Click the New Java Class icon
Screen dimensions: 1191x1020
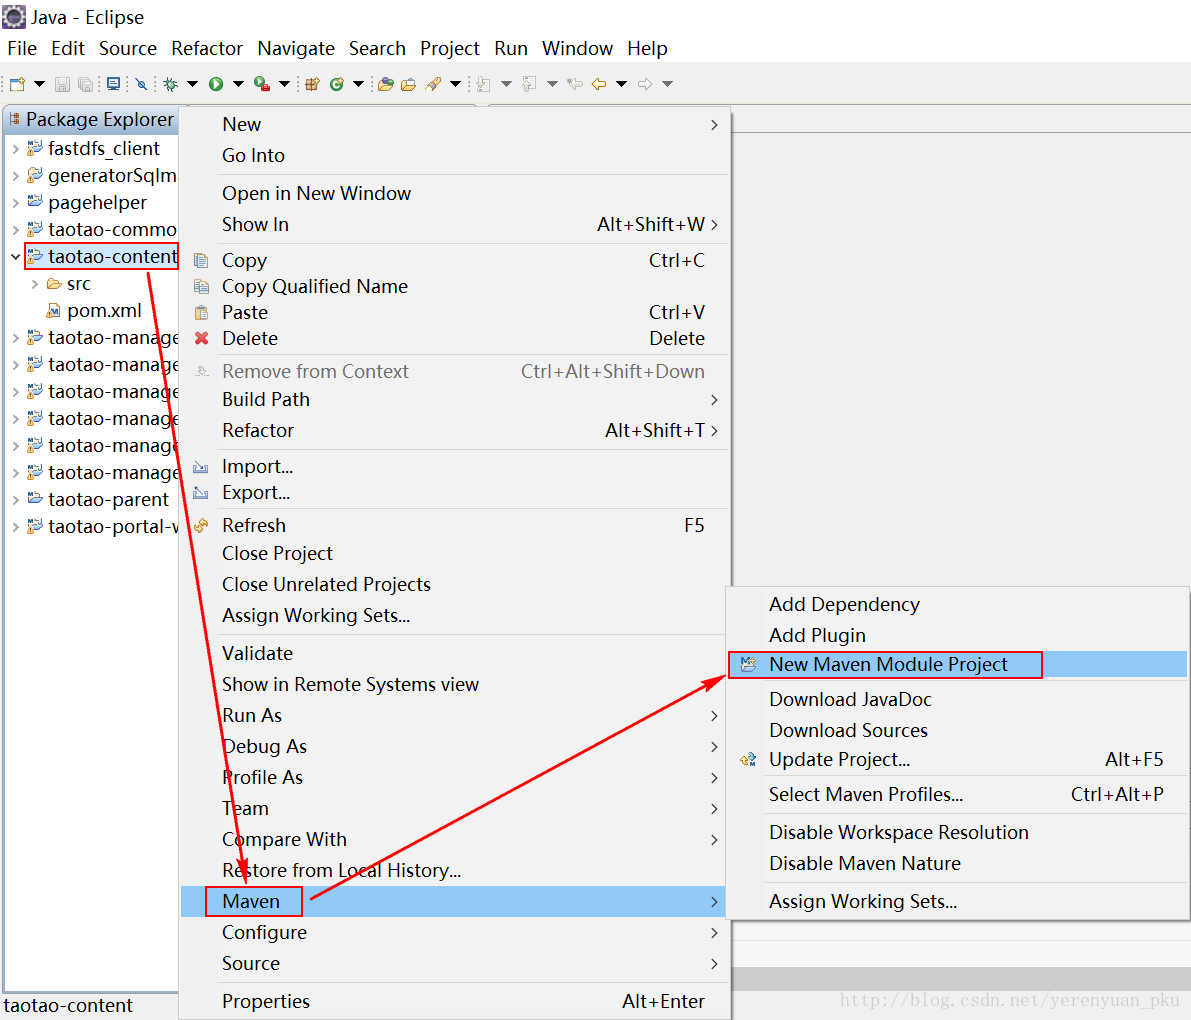pyautogui.click(x=336, y=84)
